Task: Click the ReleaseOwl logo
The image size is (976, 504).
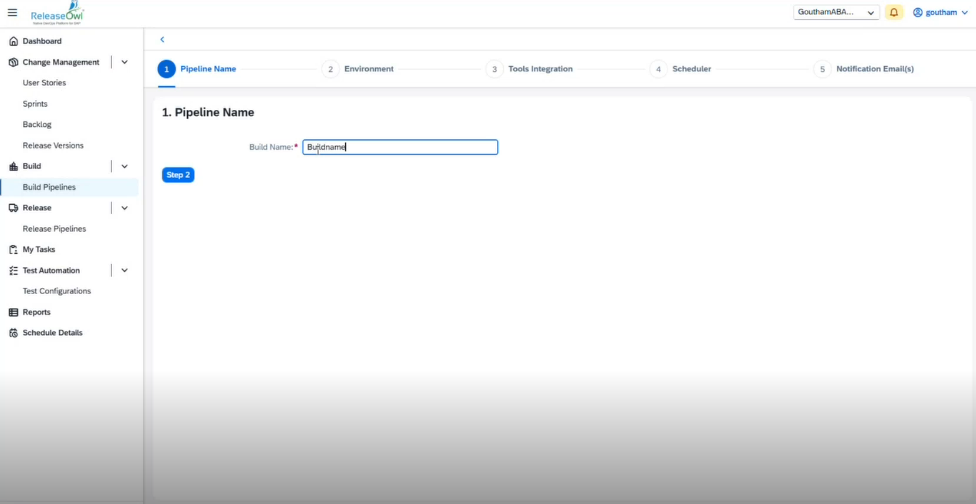Action: pos(57,13)
